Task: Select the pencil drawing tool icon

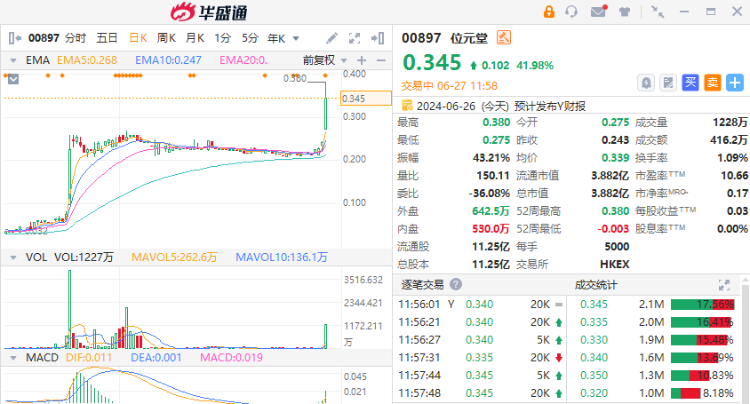Action: [331, 38]
